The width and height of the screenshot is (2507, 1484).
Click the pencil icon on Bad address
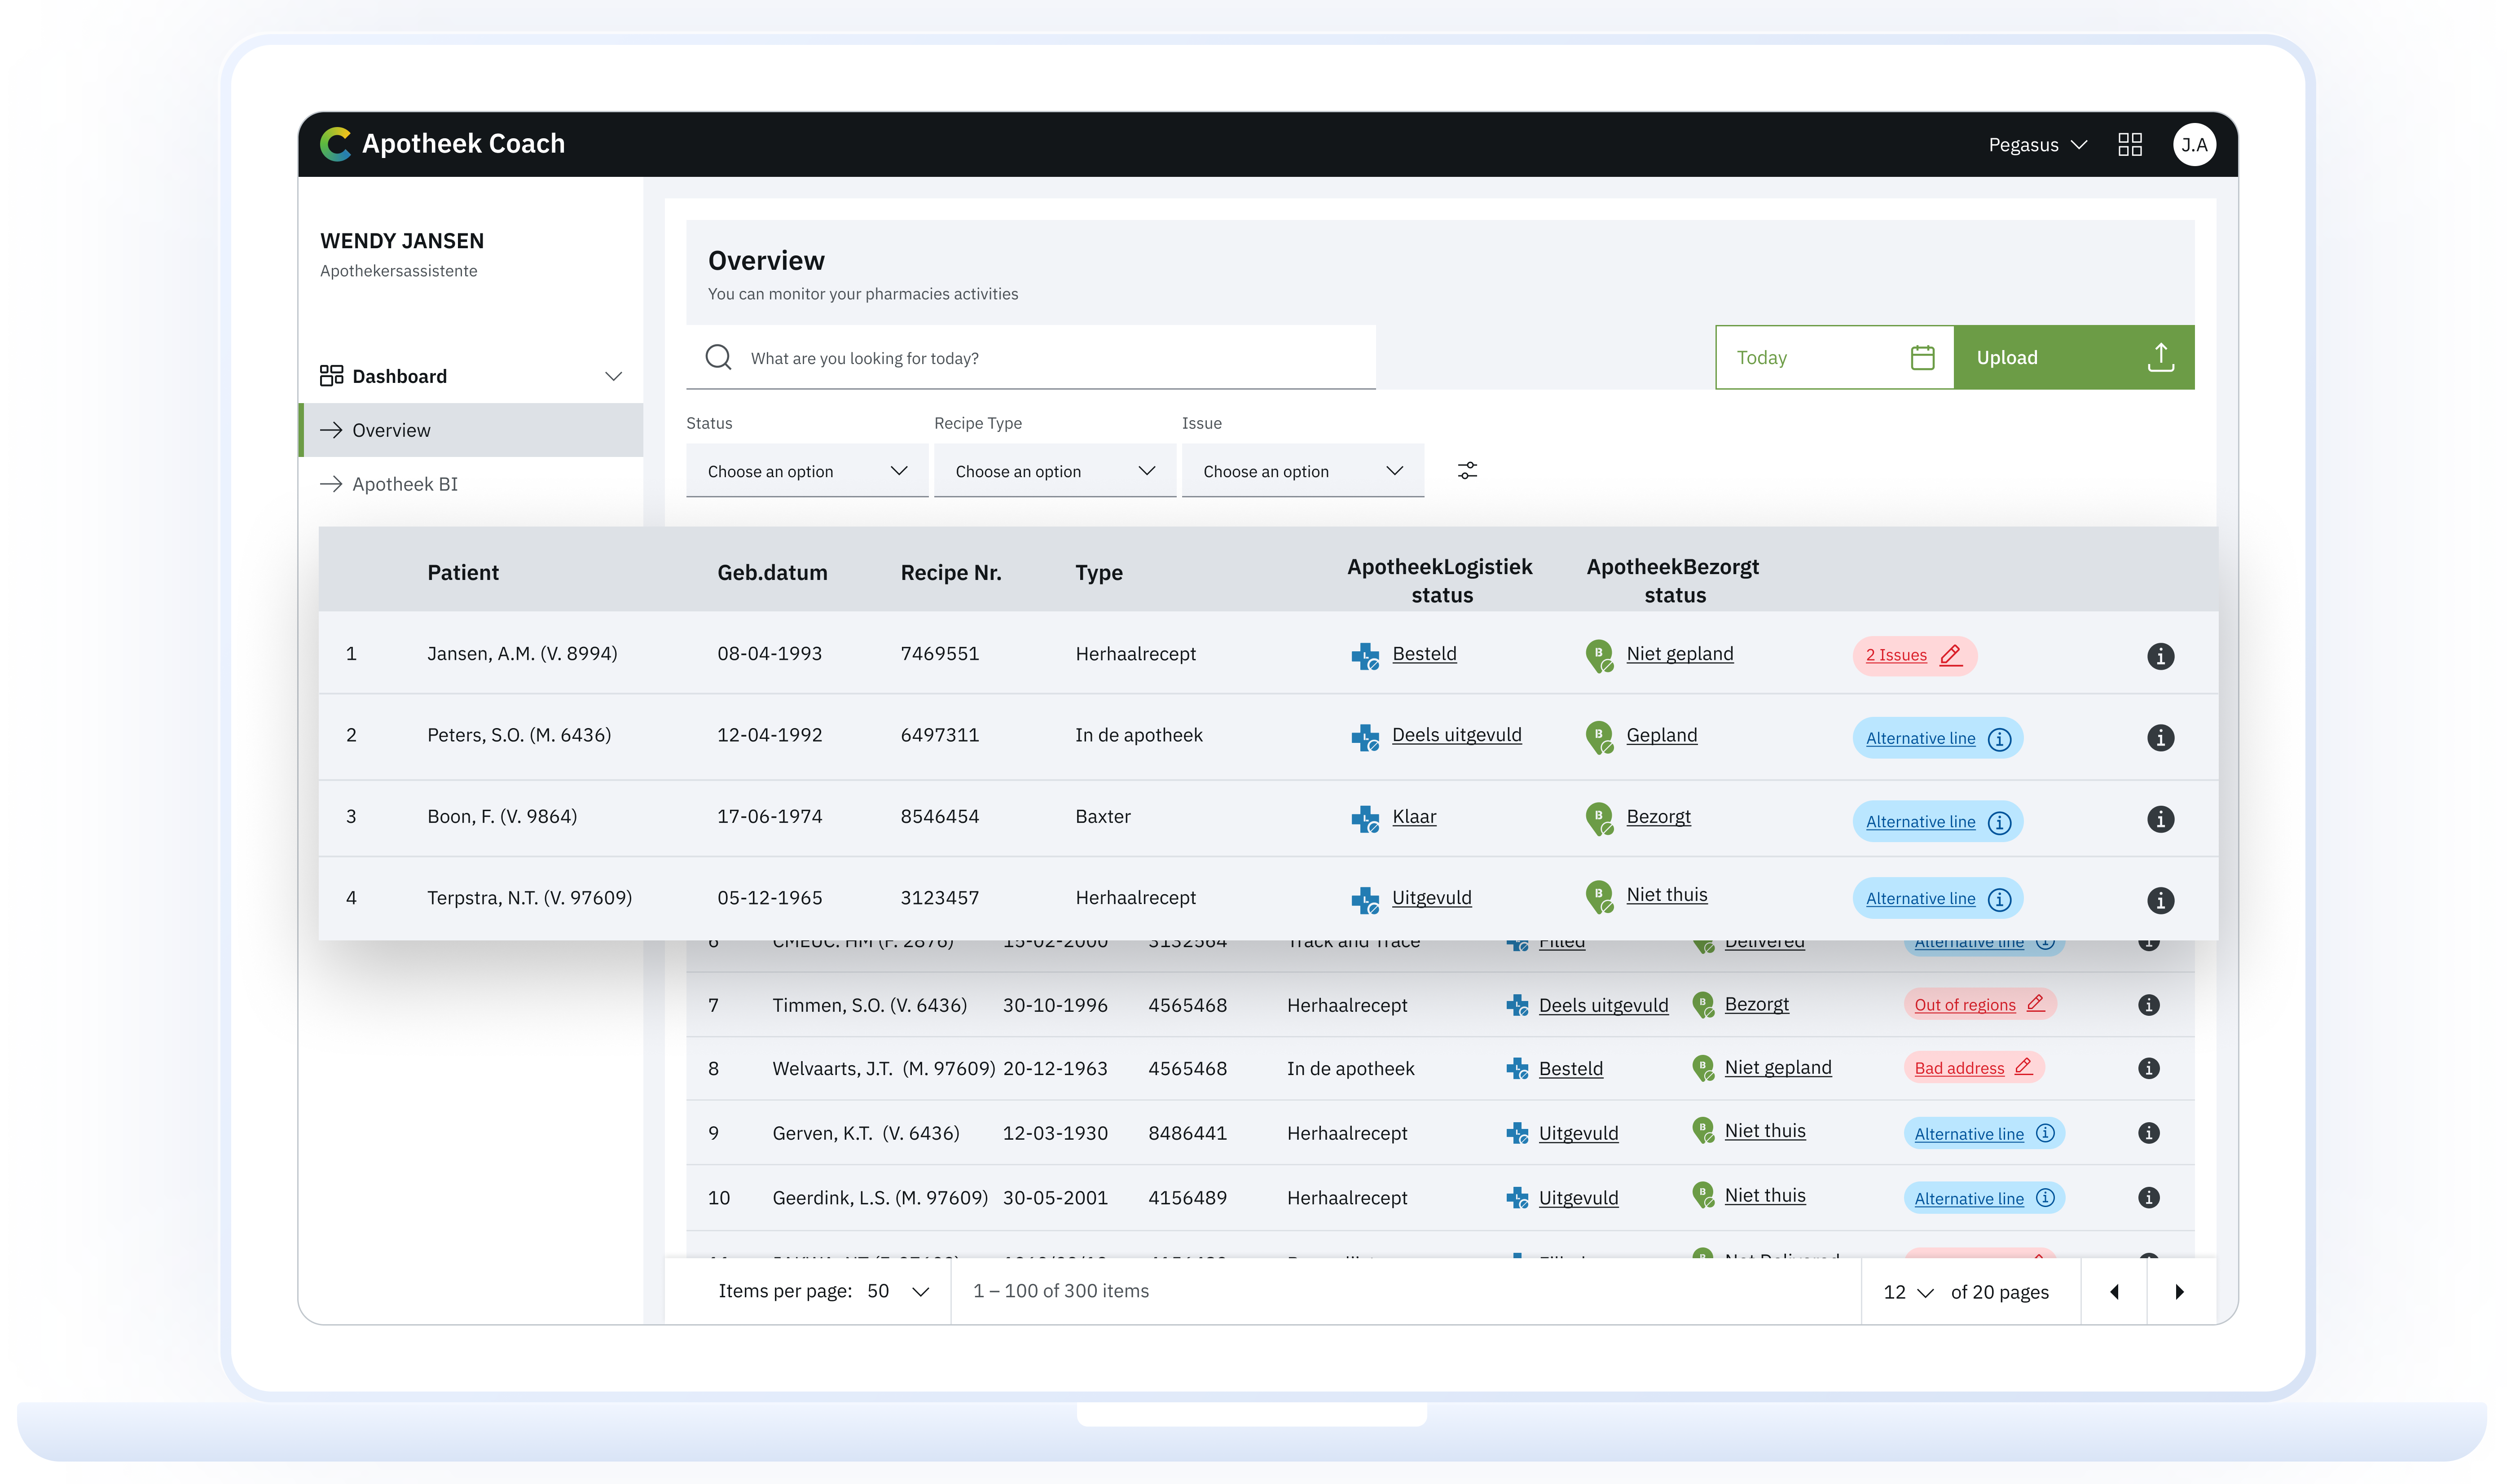pos(2023,1066)
